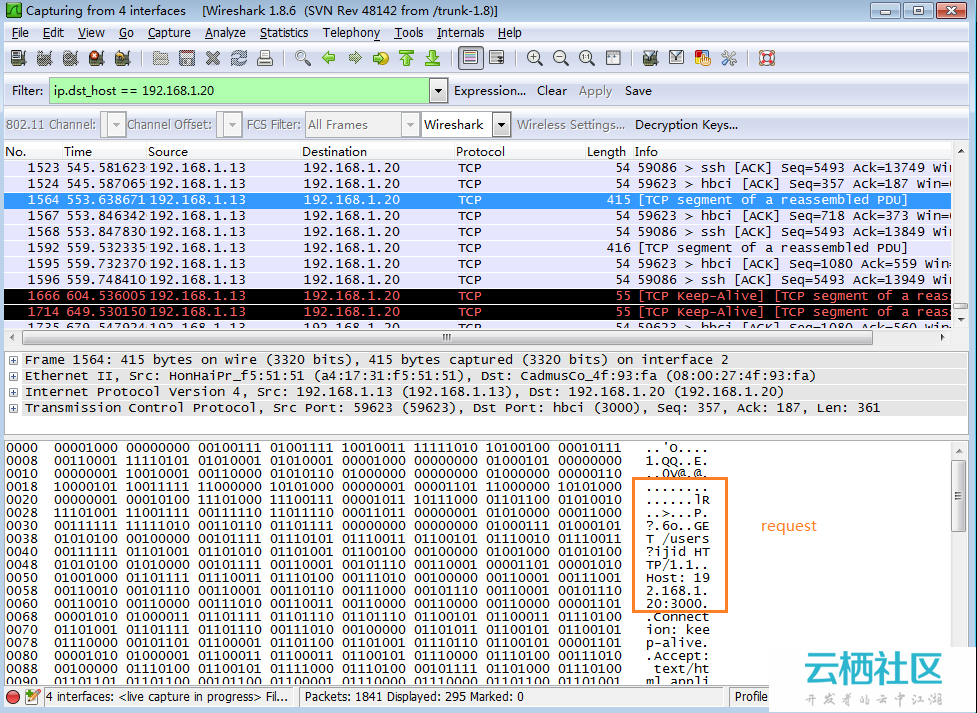Expand the Frame 1564 details row
977x713 pixels.
tap(13, 360)
